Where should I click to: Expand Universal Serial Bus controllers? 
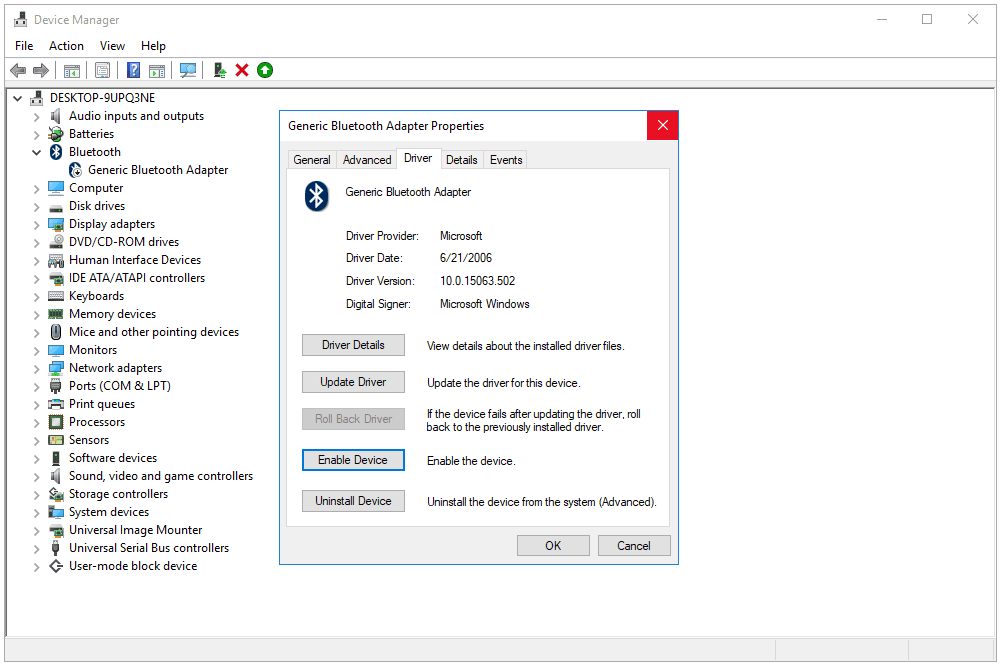(x=37, y=548)
